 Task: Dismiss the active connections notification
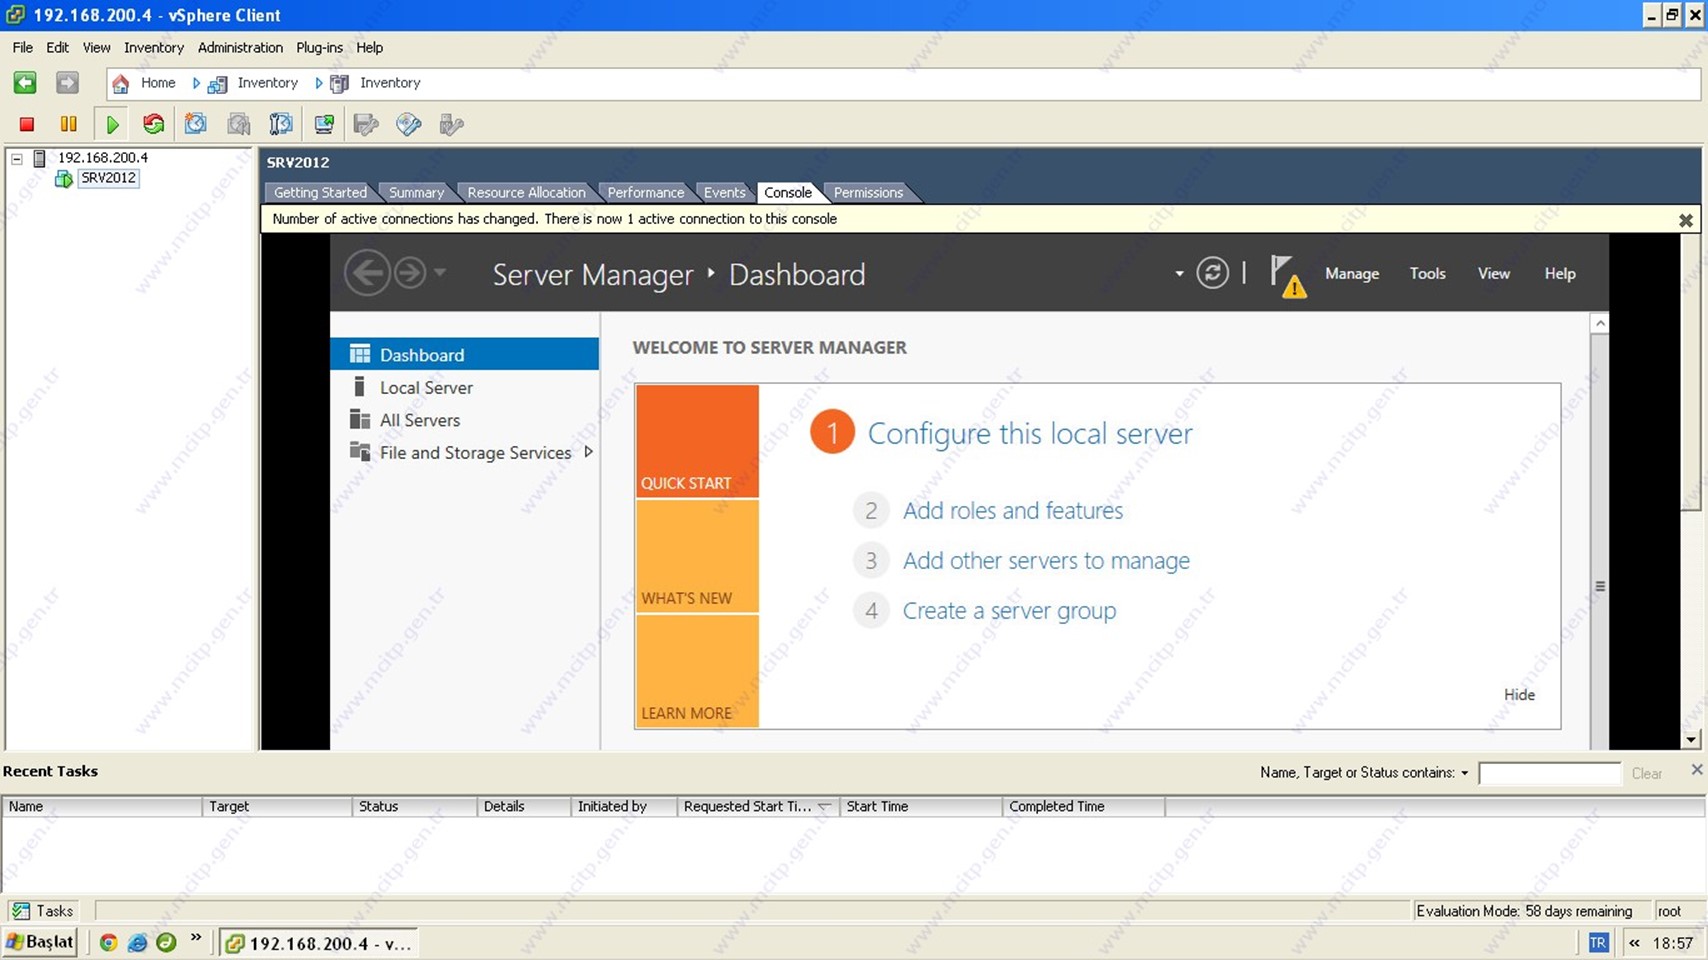coord(1685,220)
